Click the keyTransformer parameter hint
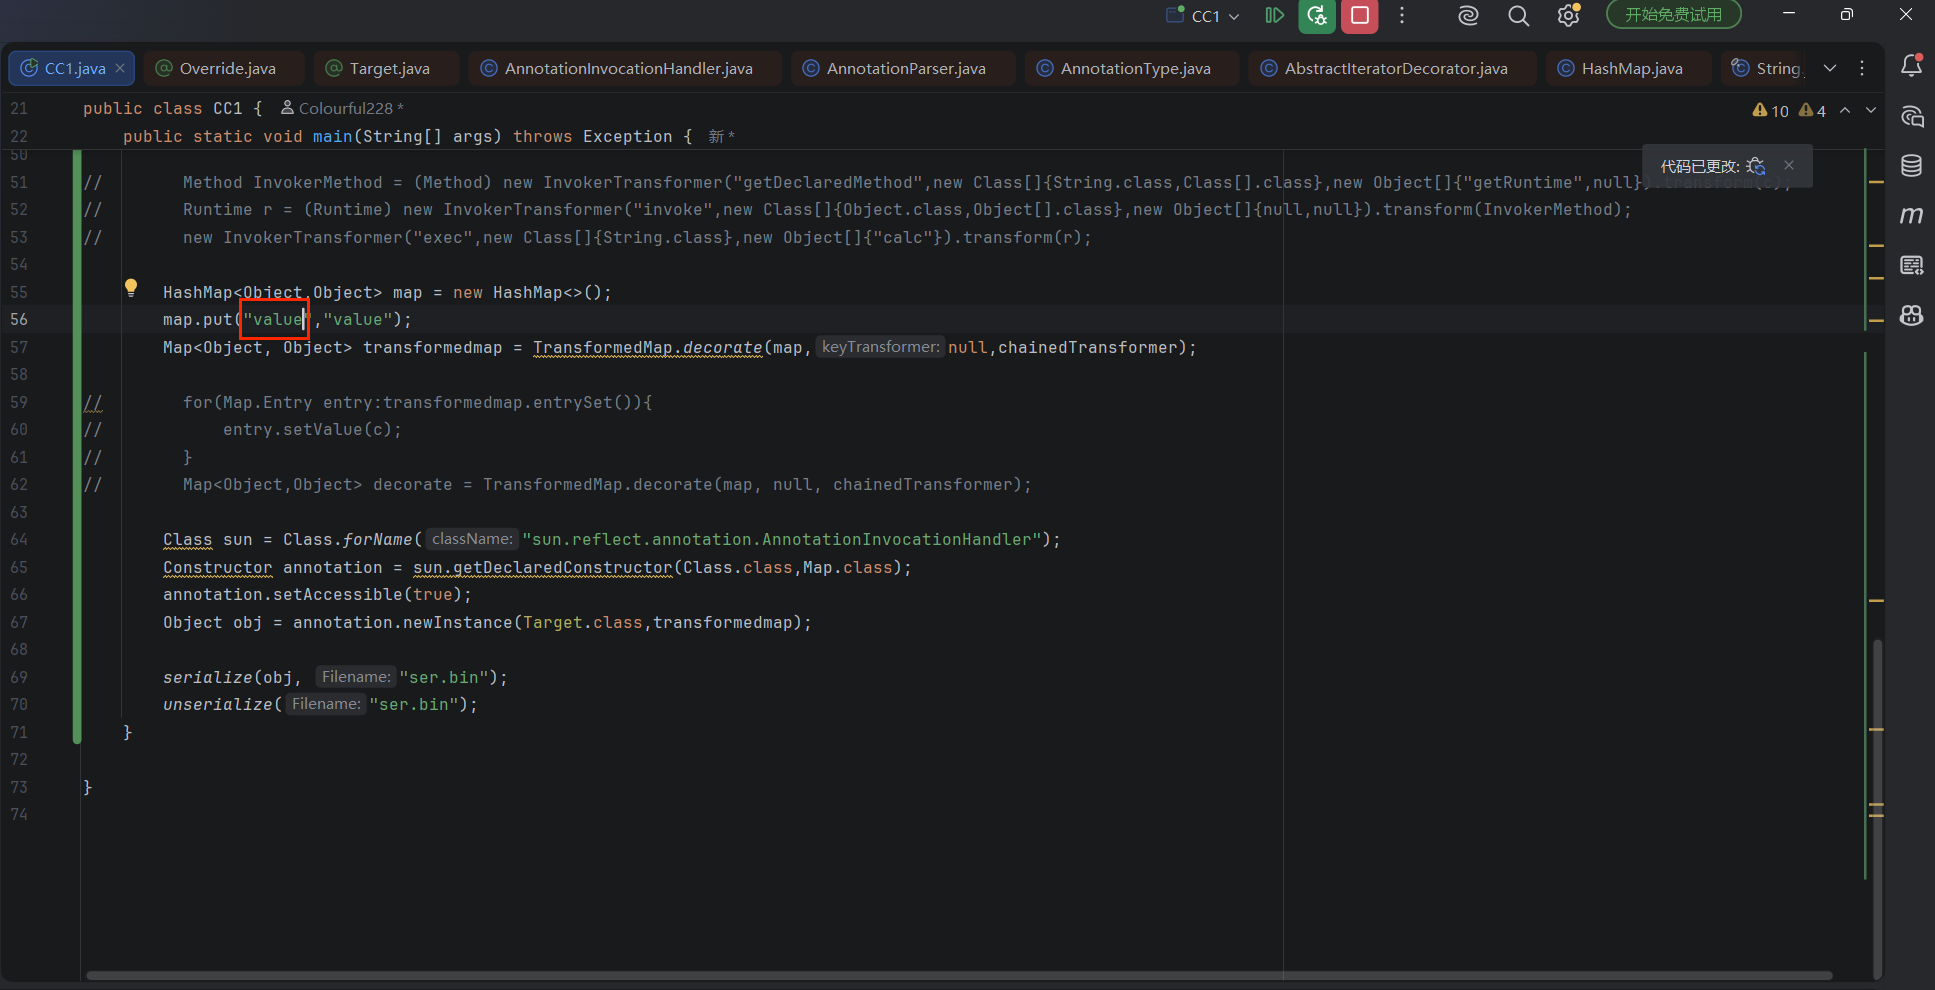The height and width of the screenshot is (990, 1935). click(880, 347)
